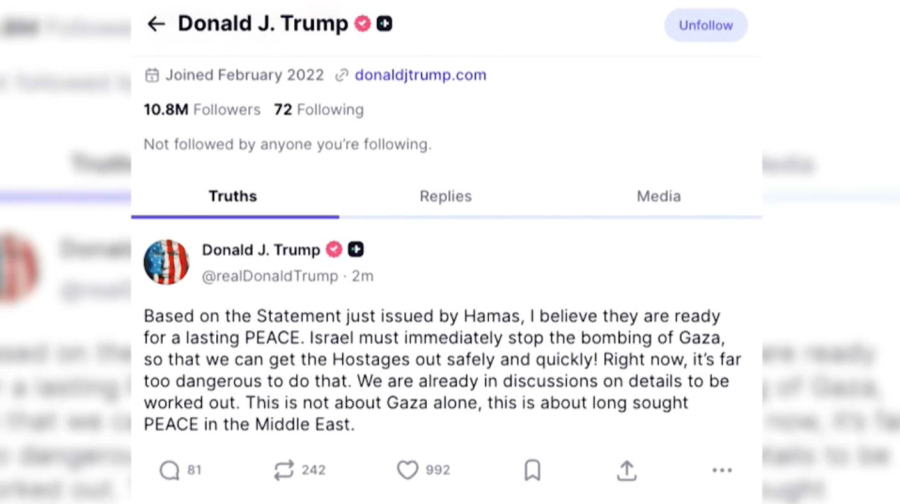The width and height of the screenshot is (900, 504).
Task: Open the donaldjtrump.com link
Action: [x=420, y=75]
